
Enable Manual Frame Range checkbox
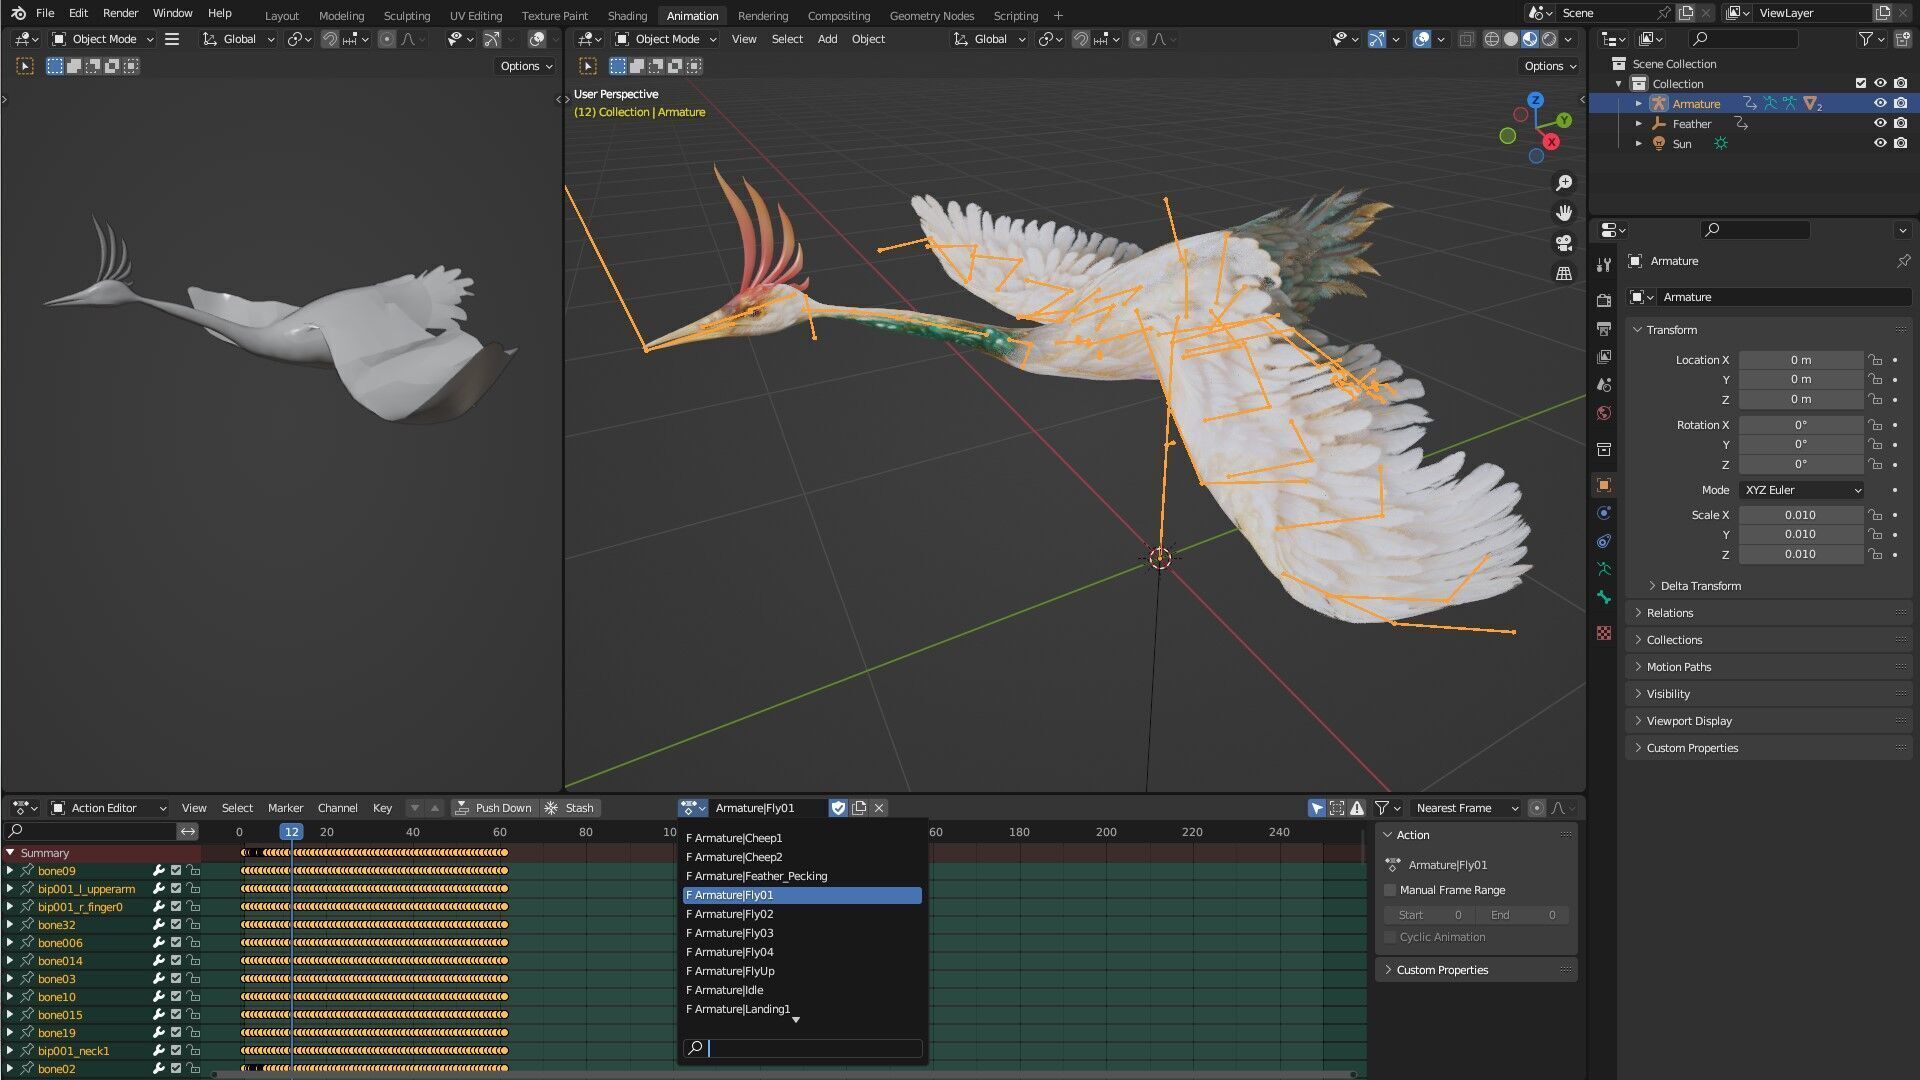coord(1390,890)
